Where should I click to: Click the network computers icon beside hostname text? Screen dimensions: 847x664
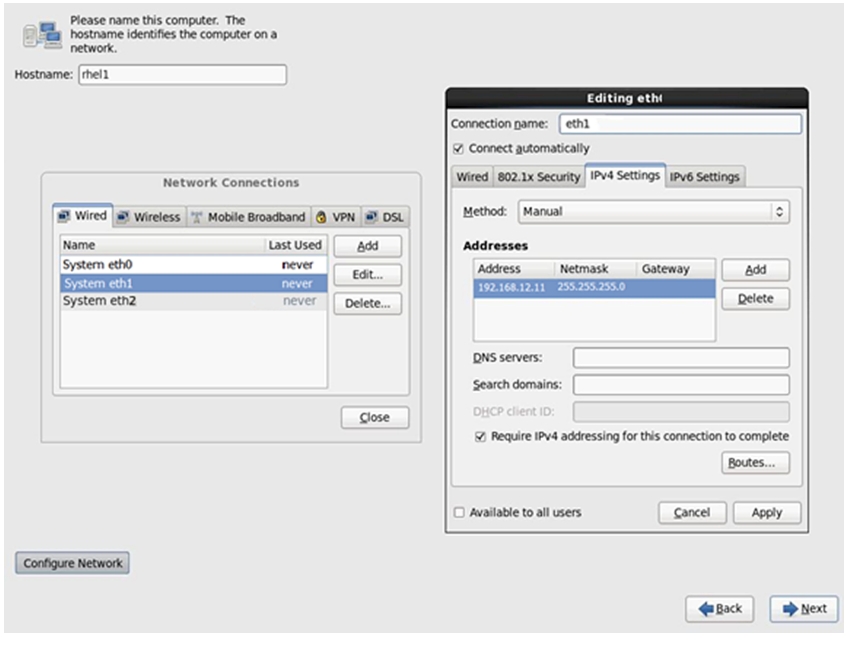pos(42,35)
